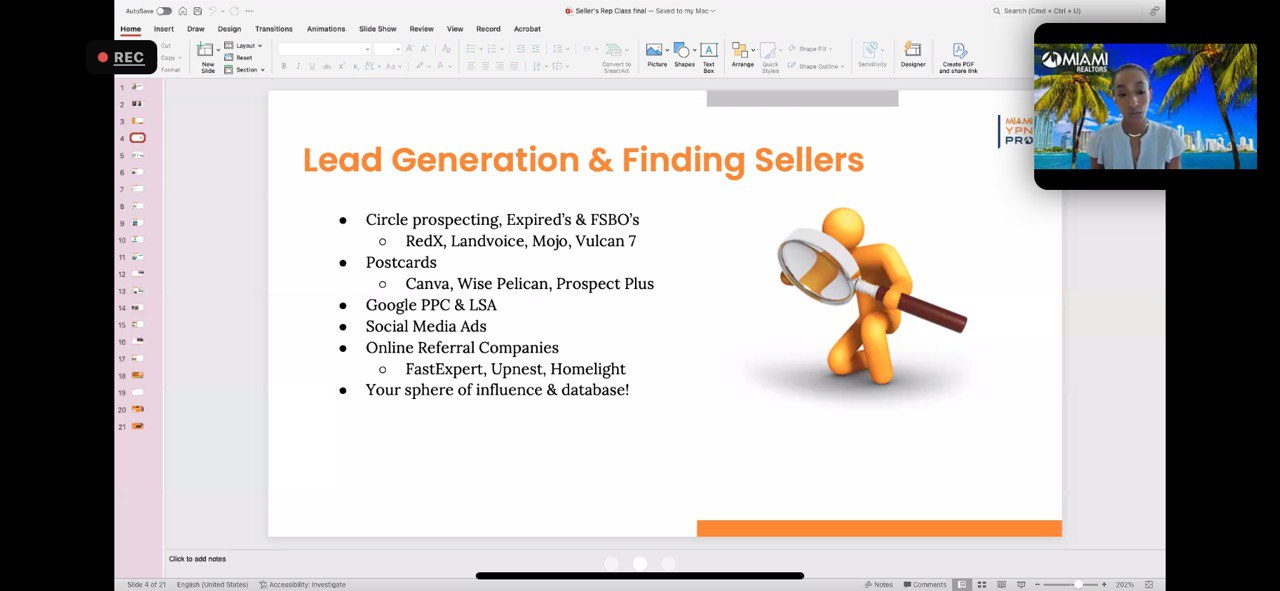Expand the Section dropdown
The height and width of the screenshot is (591, 1280).
[x=246, y=70]
